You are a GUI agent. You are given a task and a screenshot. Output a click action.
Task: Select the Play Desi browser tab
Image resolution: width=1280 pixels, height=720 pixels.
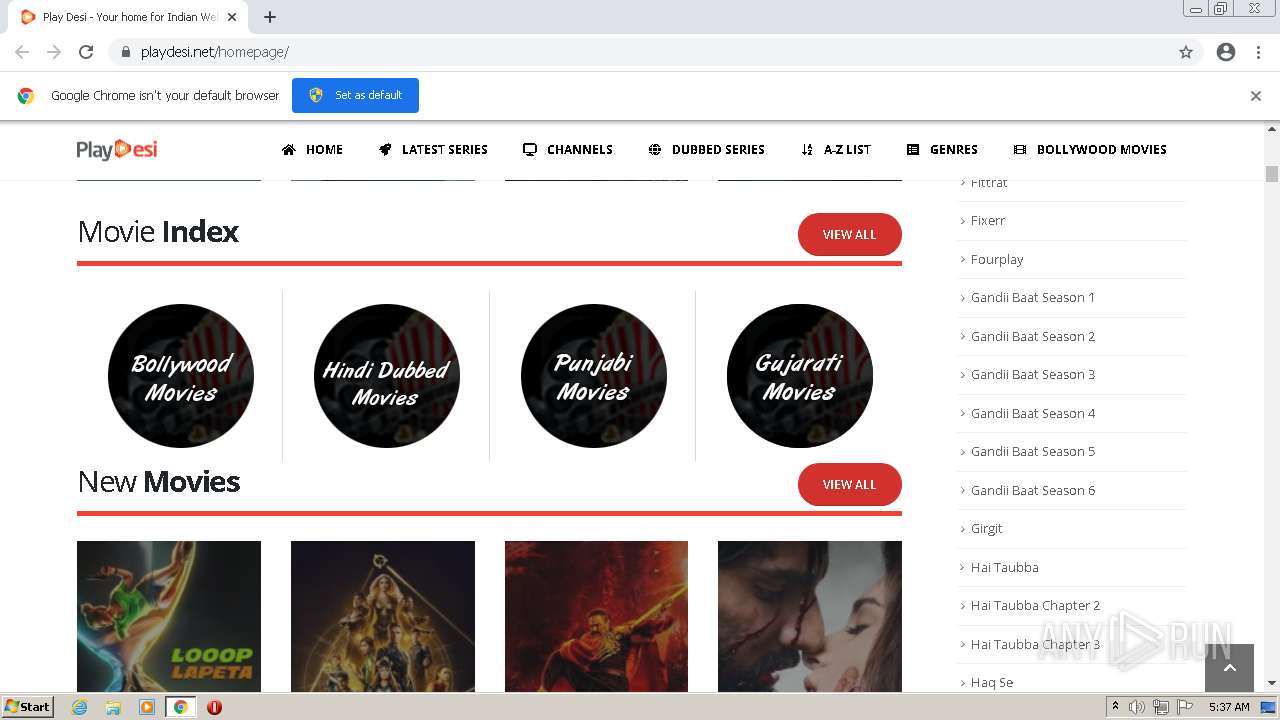point(130,17)
